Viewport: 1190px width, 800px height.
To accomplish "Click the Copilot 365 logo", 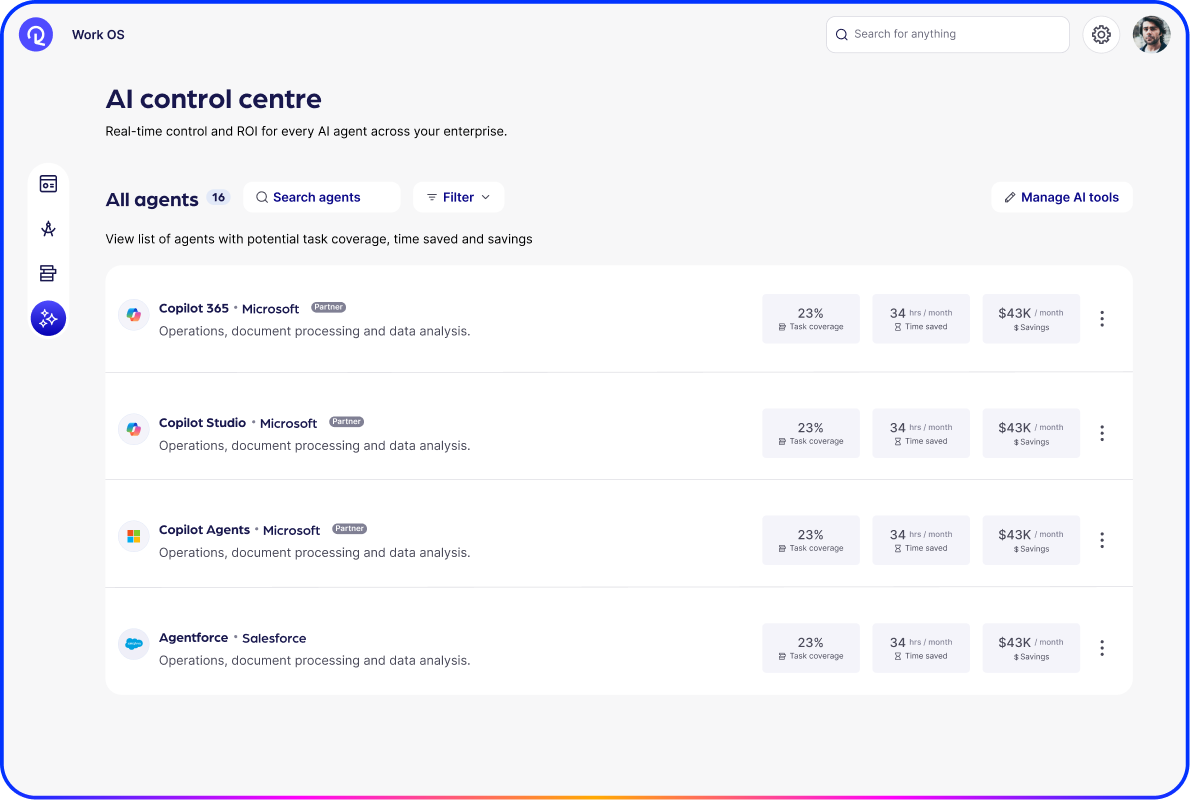I will click(x=133, y=314).
